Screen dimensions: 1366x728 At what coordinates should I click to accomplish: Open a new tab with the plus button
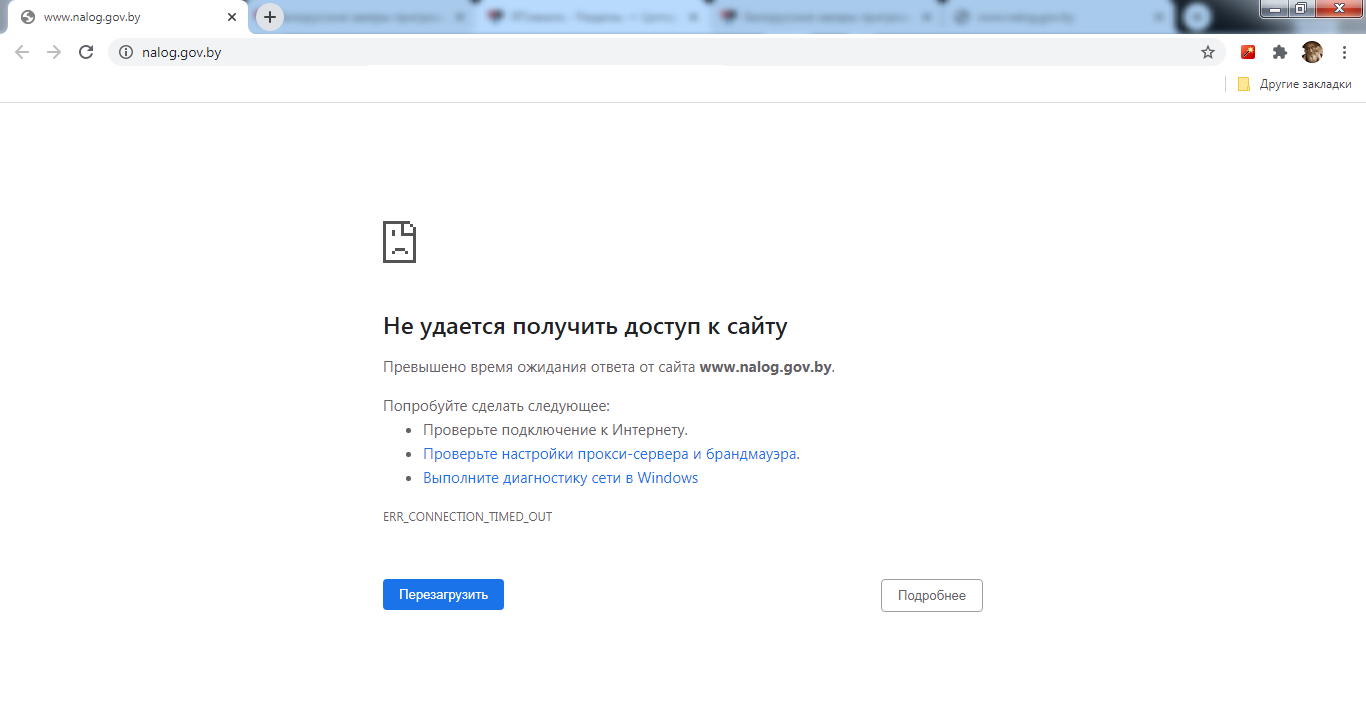(269, 17)
